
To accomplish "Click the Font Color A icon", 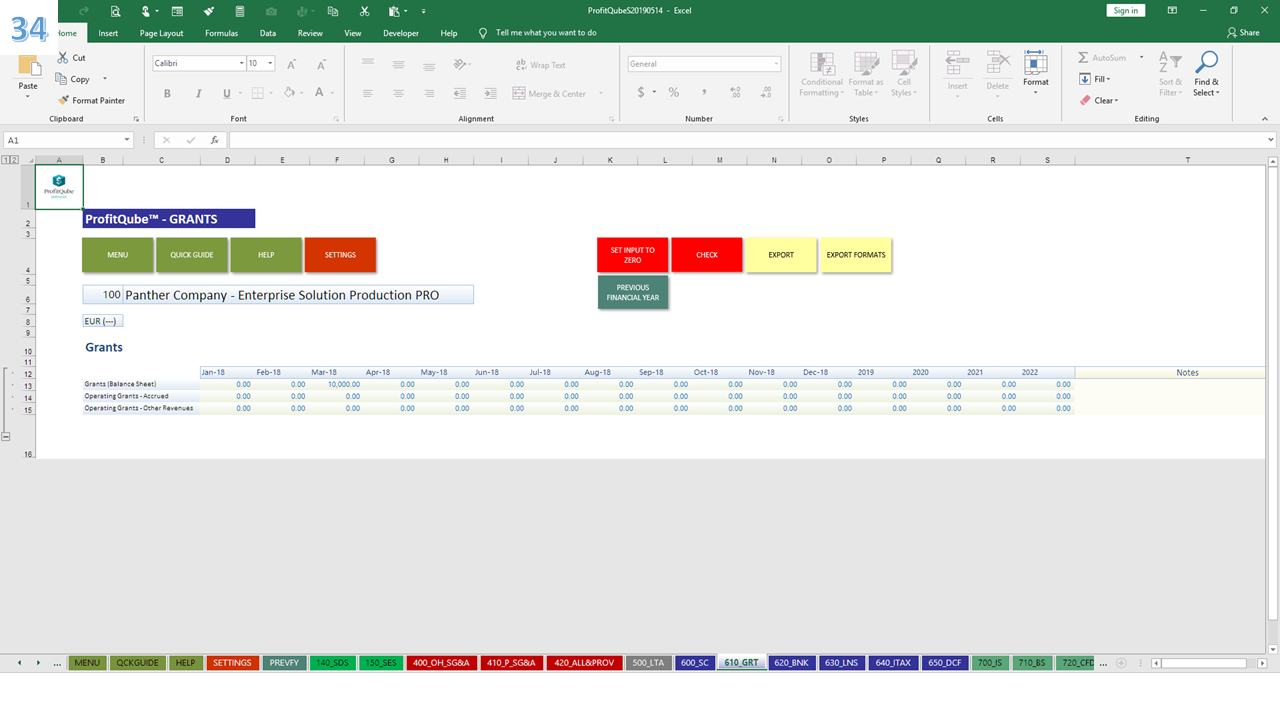I will coord(319,93).
